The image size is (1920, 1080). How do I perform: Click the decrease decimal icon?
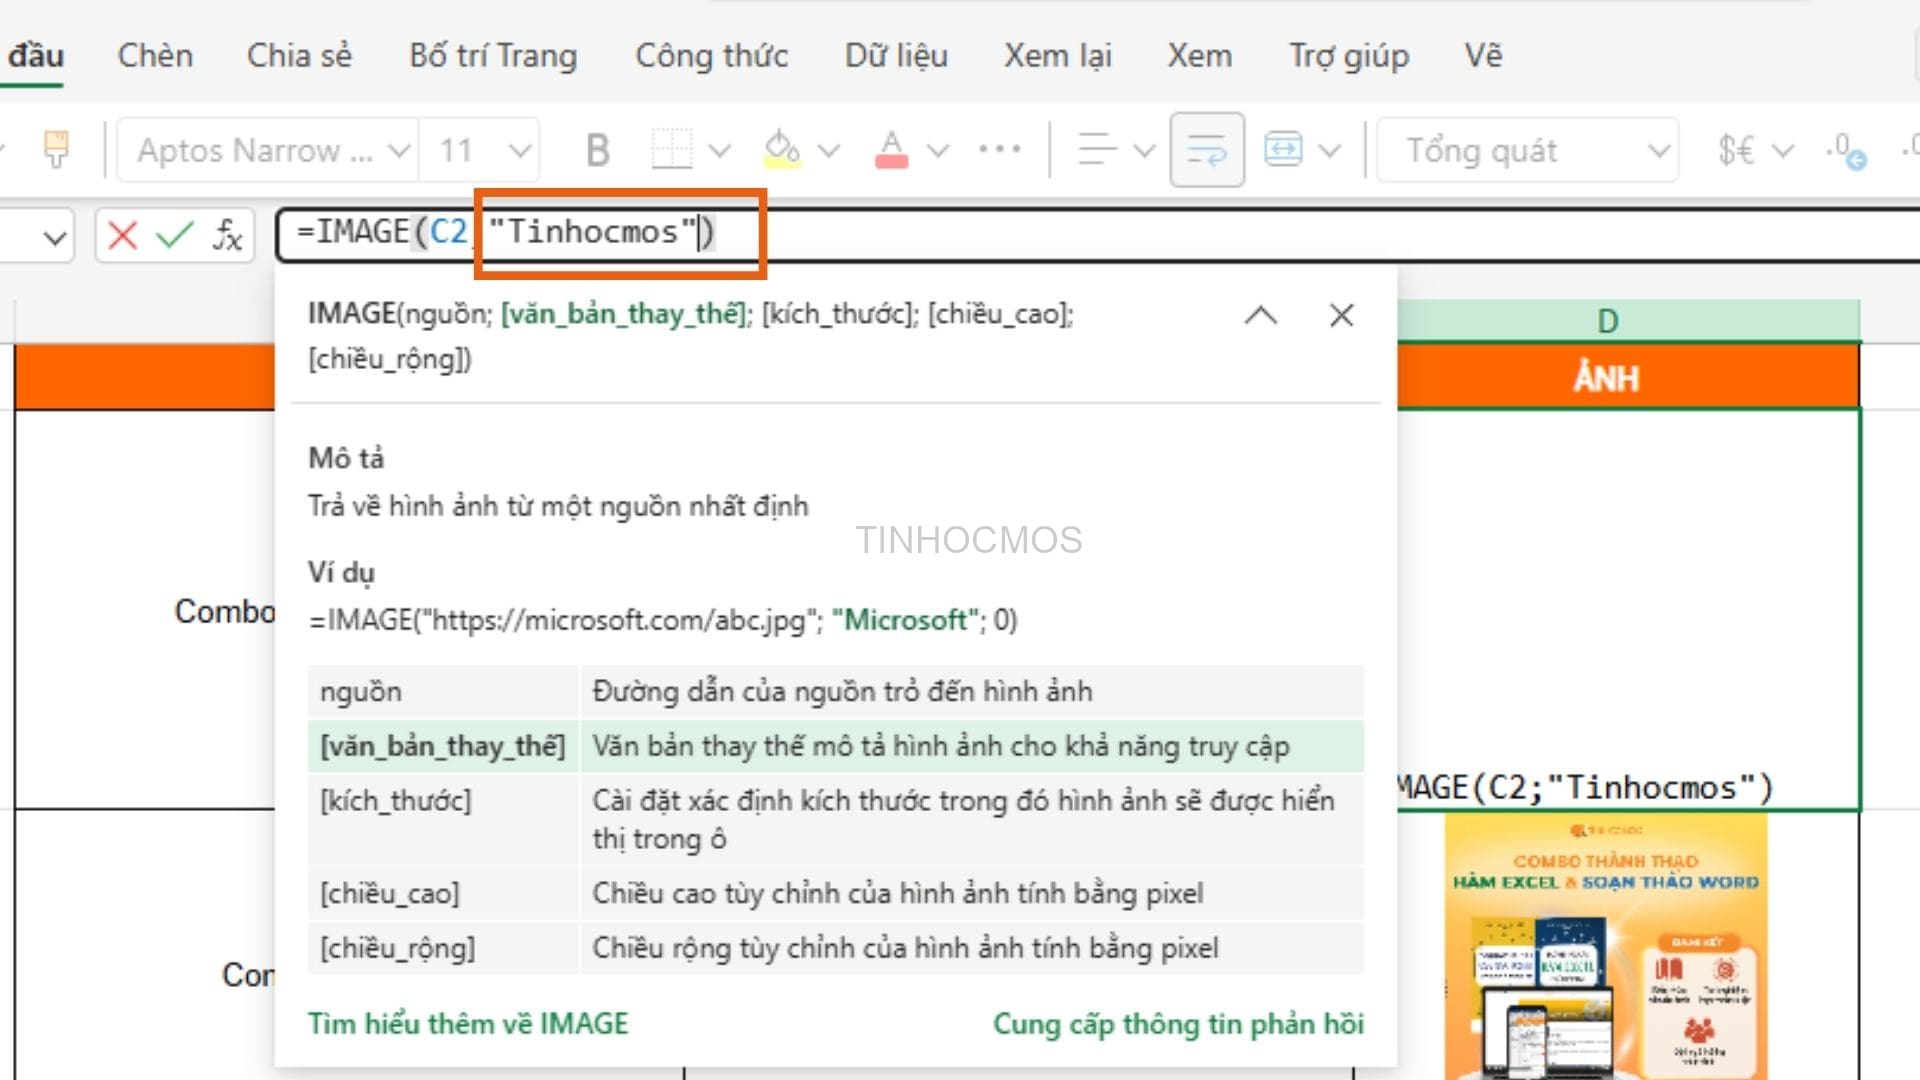click(x=1845, y=150)
